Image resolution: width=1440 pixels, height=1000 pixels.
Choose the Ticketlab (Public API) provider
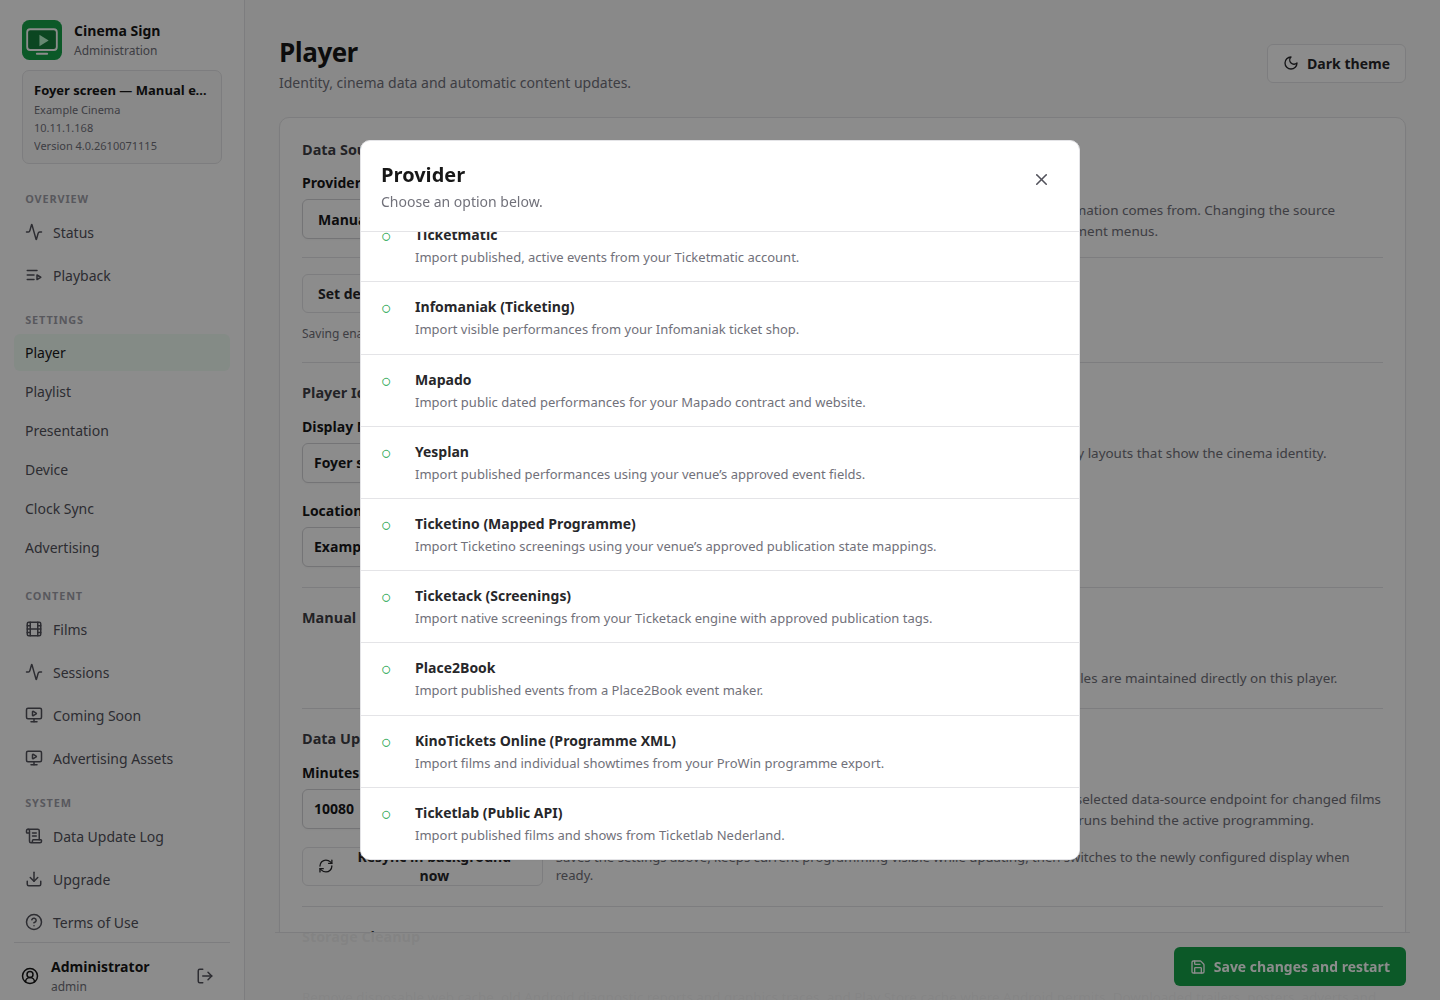(720, 824)
